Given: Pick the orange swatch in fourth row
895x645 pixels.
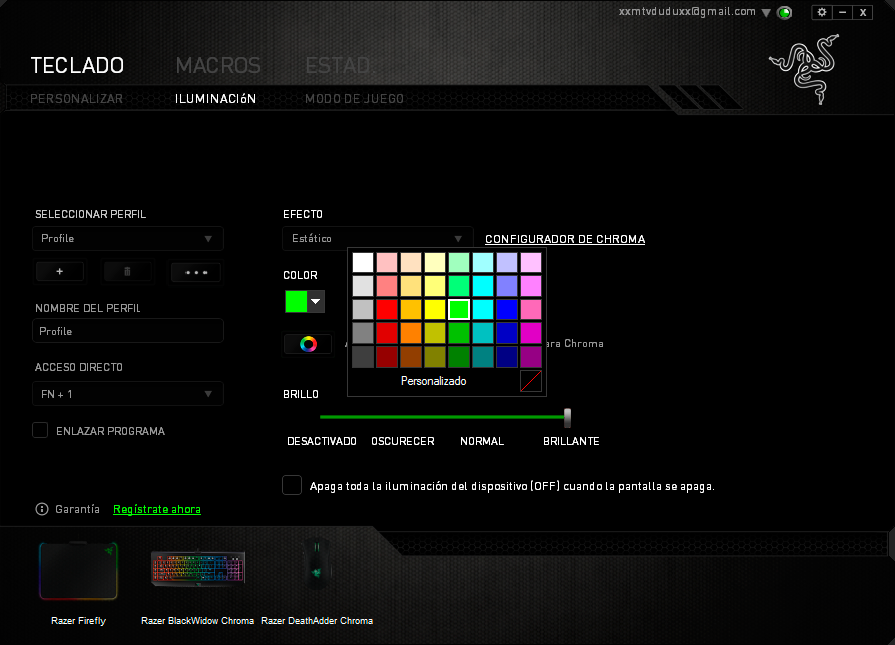Looking at the screenshot, I should (411, 333).
